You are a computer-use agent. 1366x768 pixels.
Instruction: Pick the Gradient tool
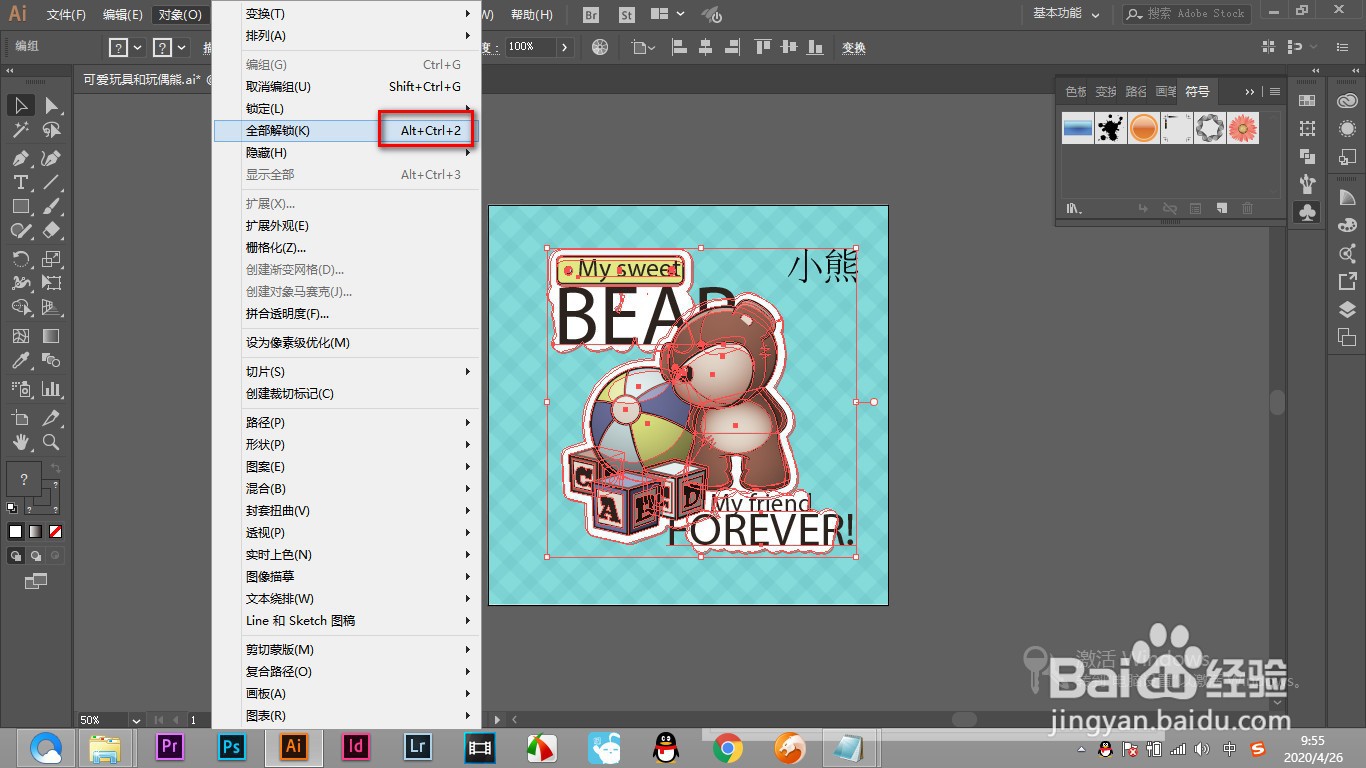pyautogui.click(x=51, y=336)
